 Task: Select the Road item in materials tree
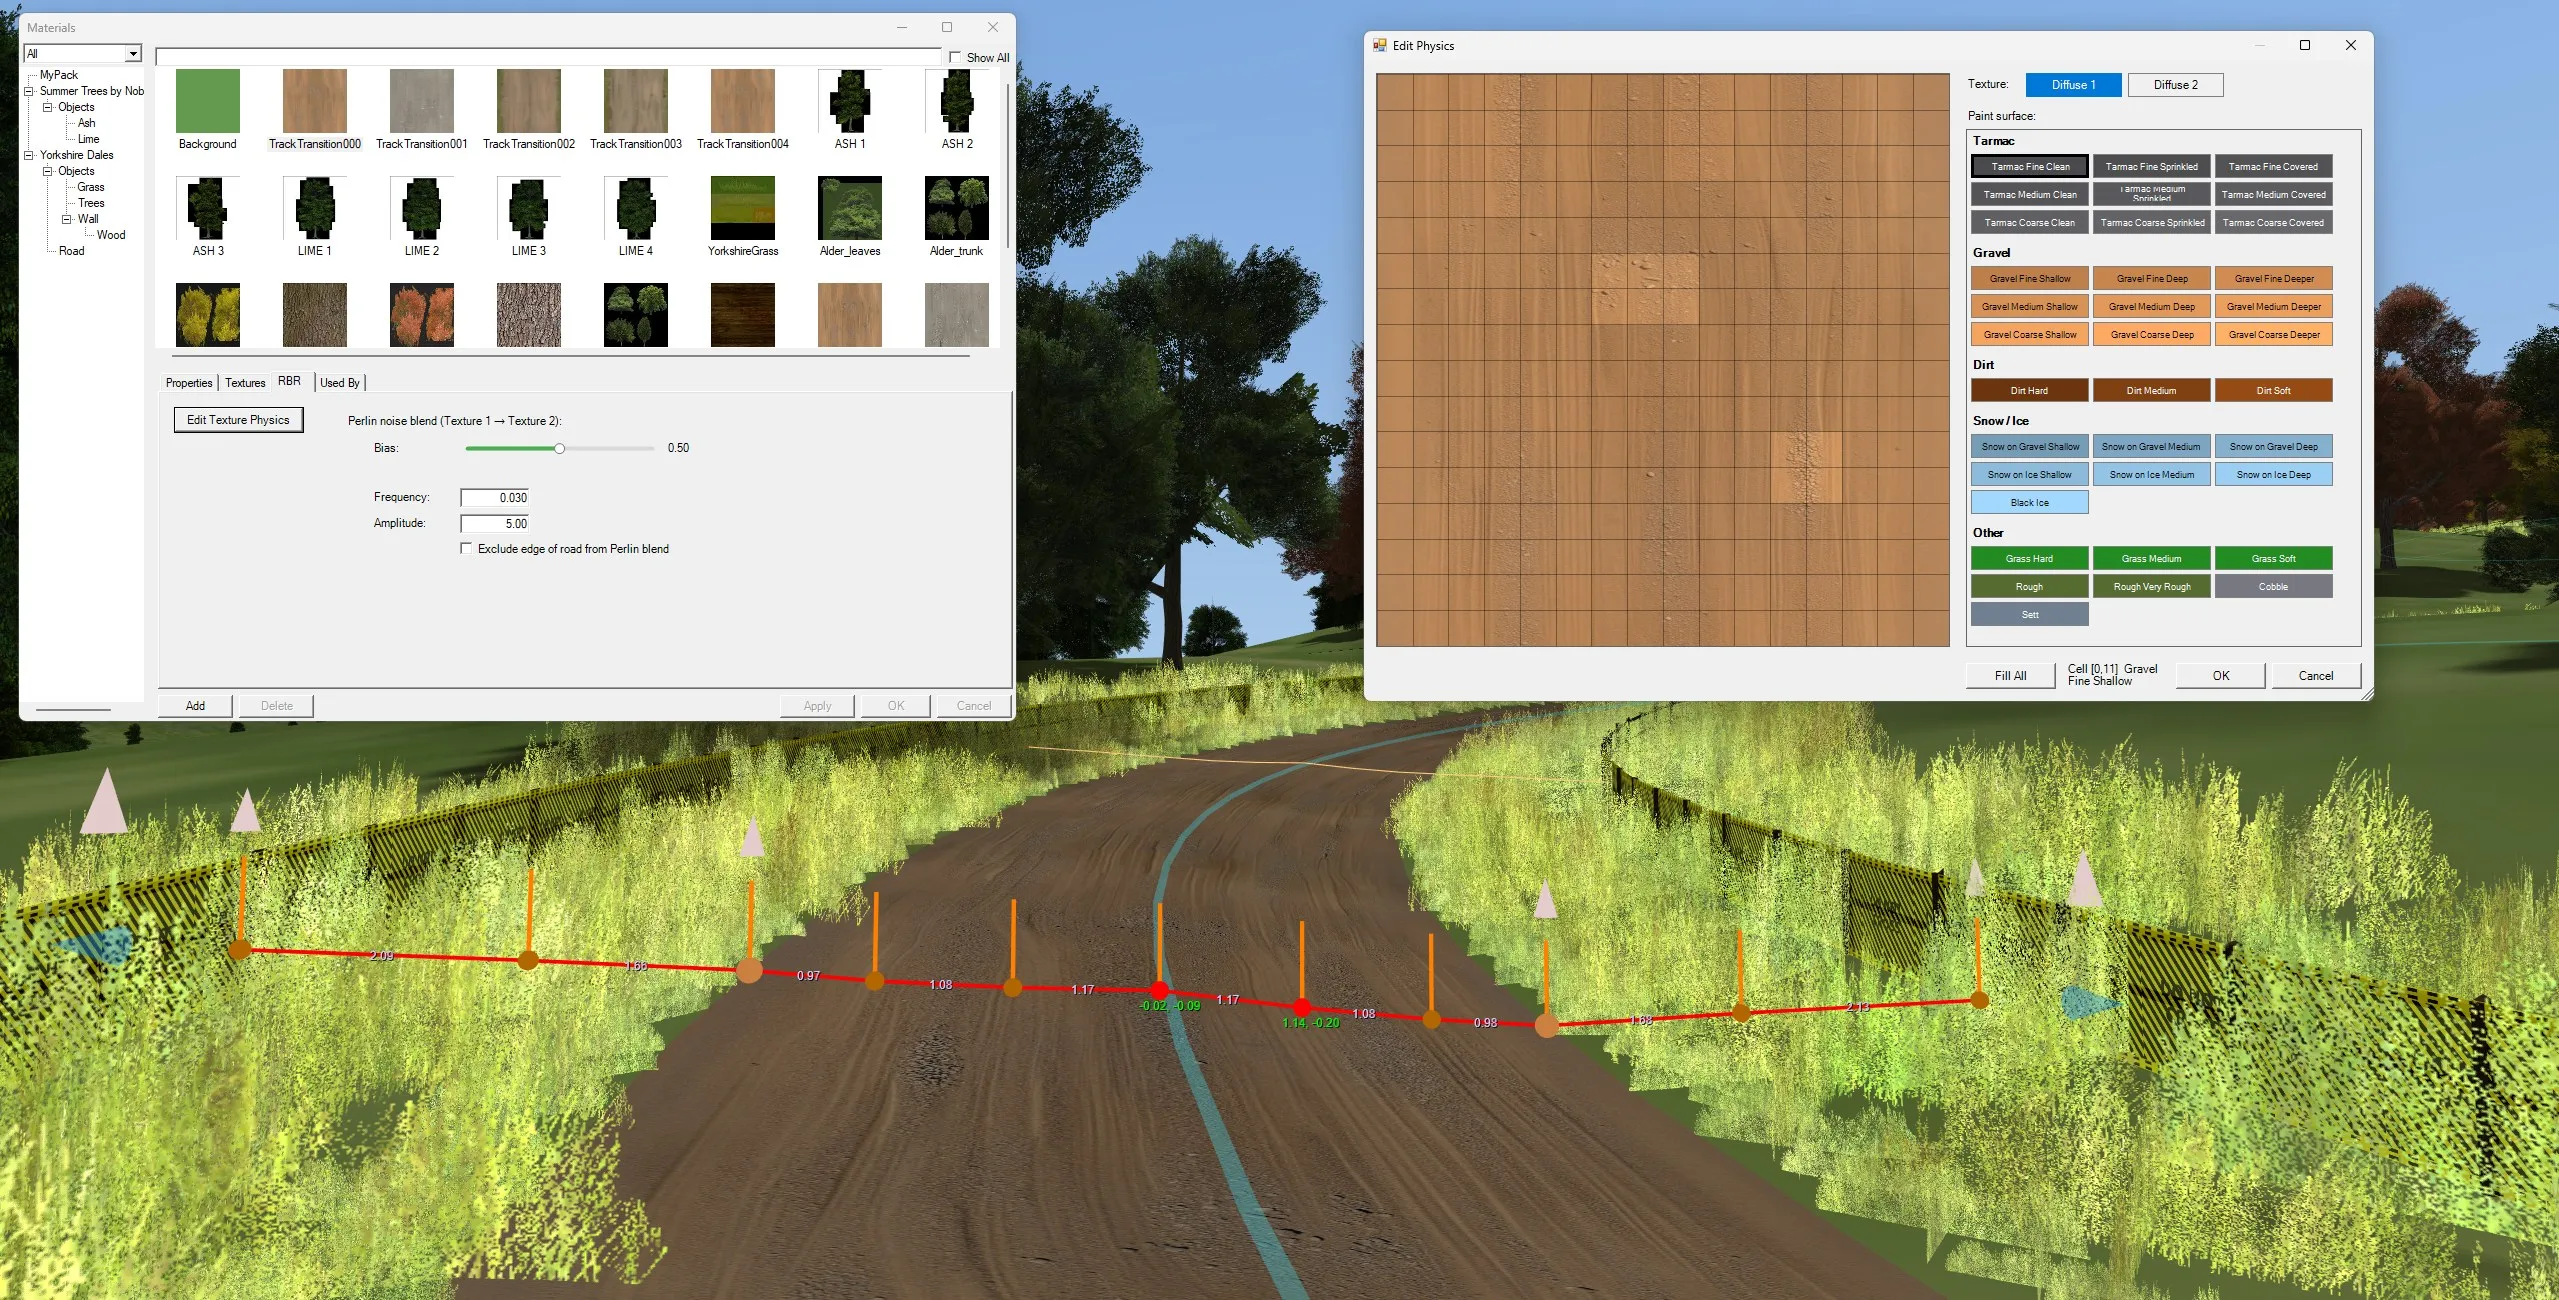click(72, 251)
